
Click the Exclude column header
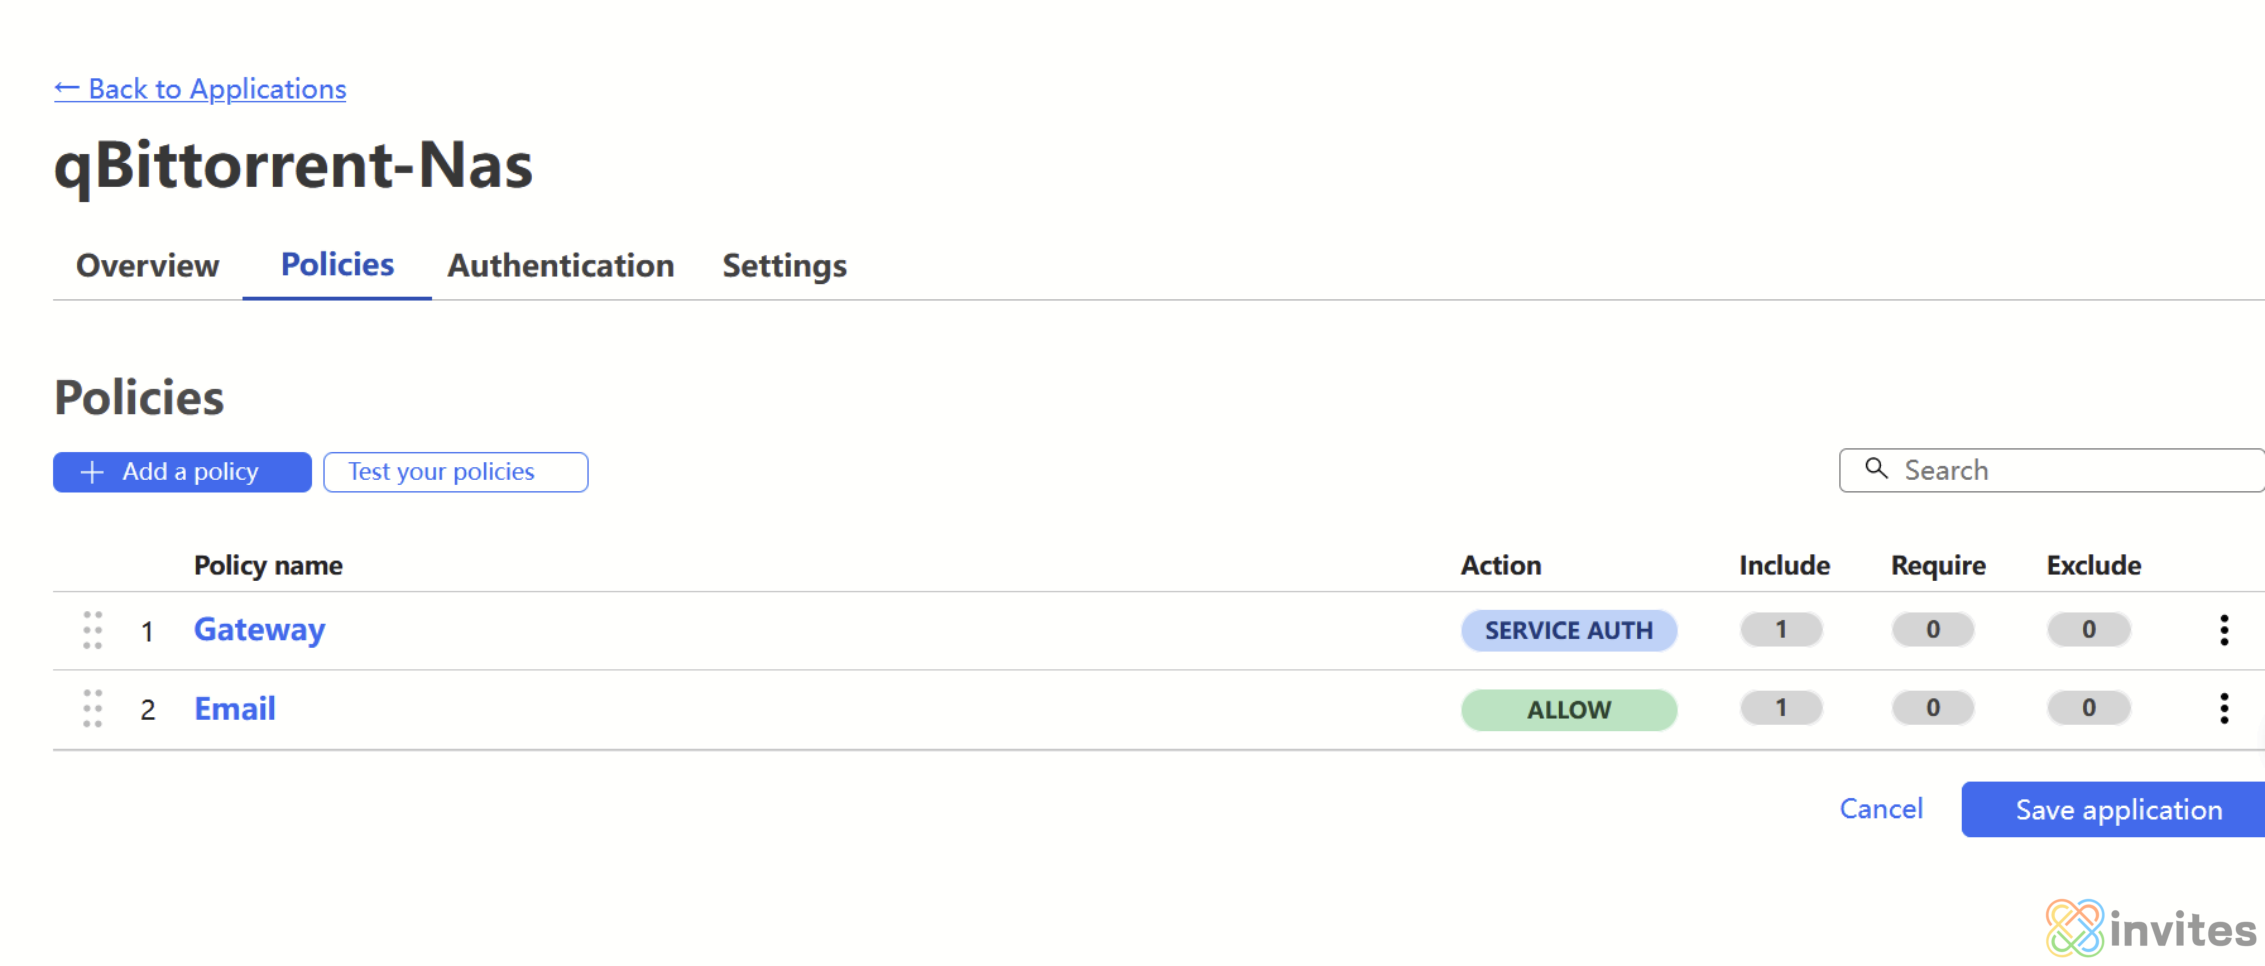[2093, 565]
